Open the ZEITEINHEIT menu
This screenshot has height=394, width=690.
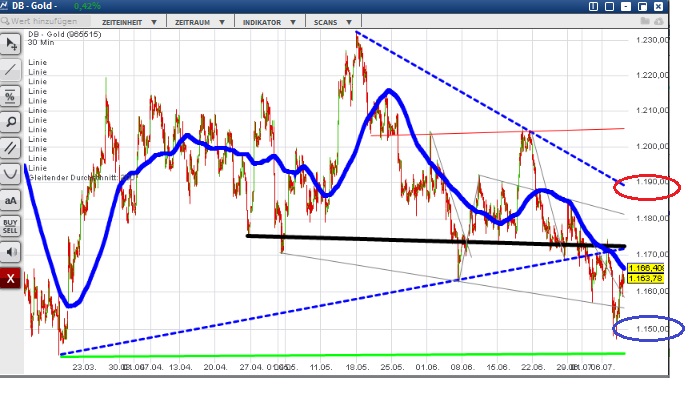coord(122,22)
